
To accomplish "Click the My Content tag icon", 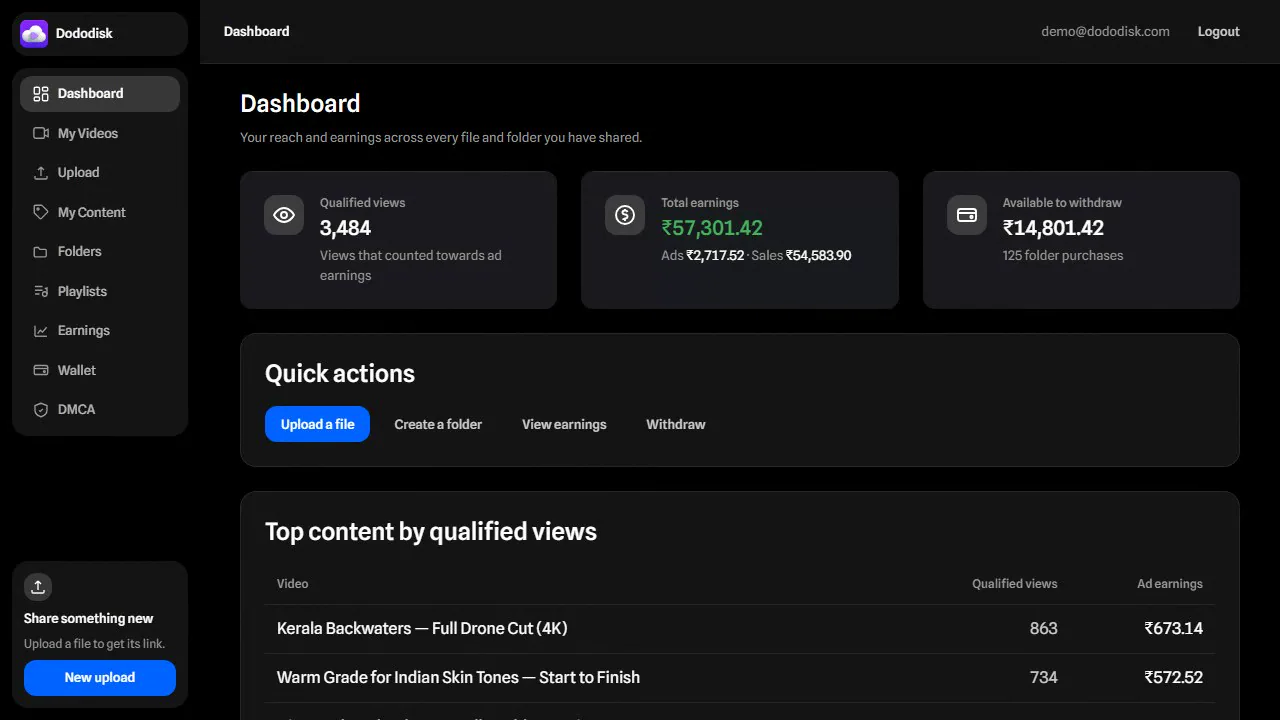I will pos(41,212).
